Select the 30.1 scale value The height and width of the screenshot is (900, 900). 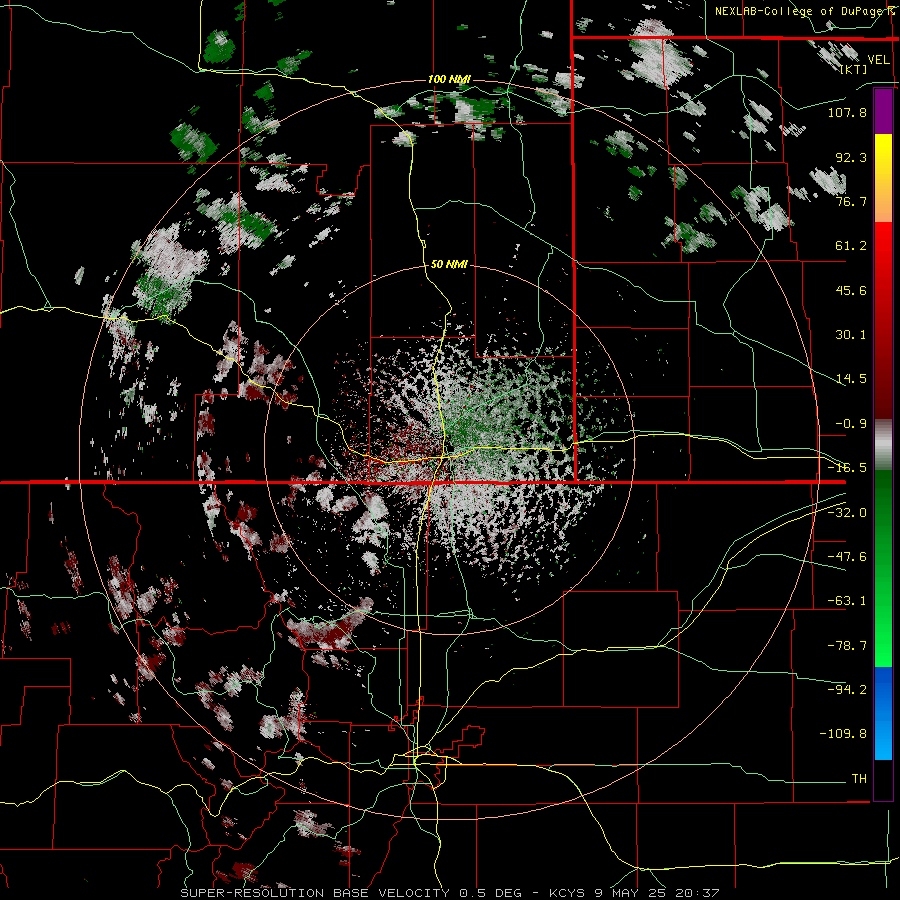[851, 335]
